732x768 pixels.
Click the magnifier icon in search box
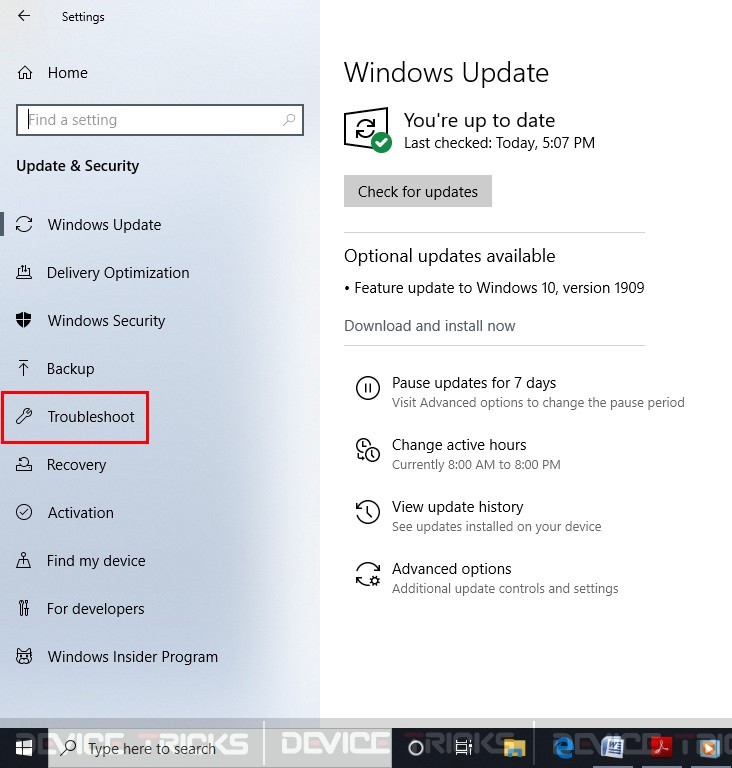[289, 120]
